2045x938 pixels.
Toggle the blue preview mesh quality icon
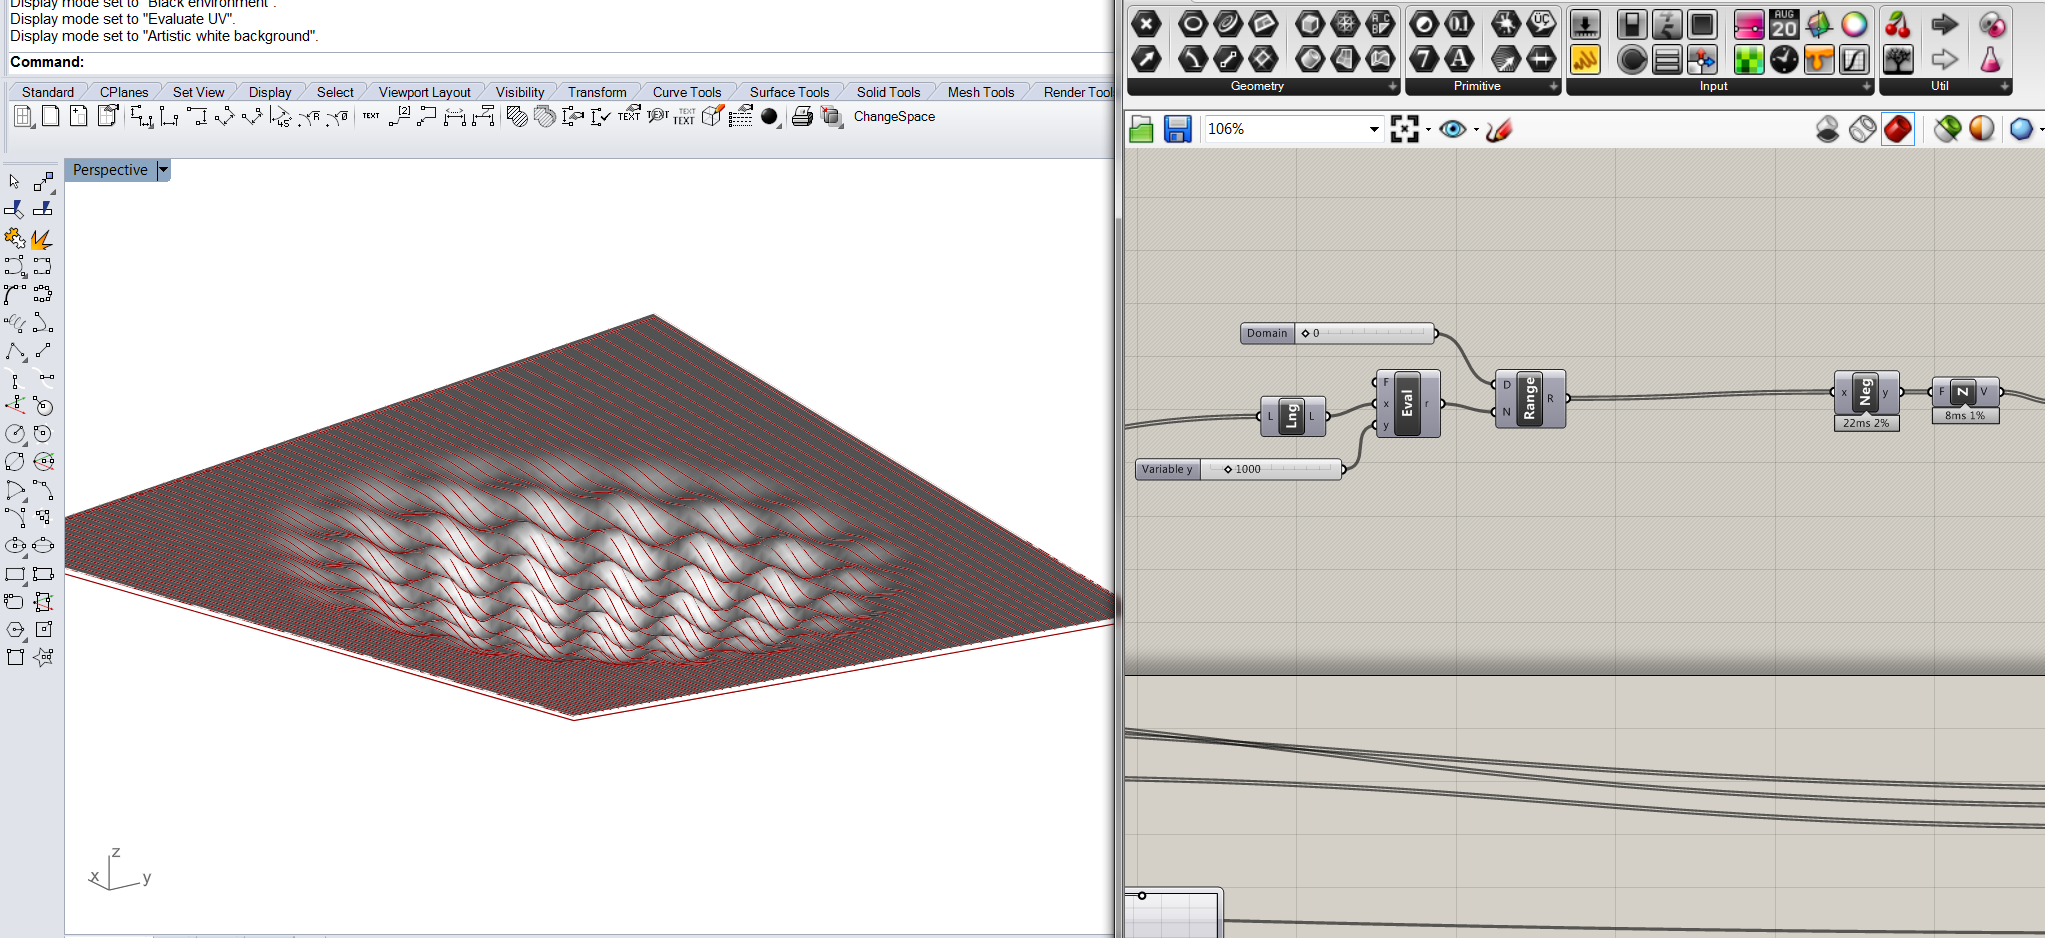[2021, 129]
